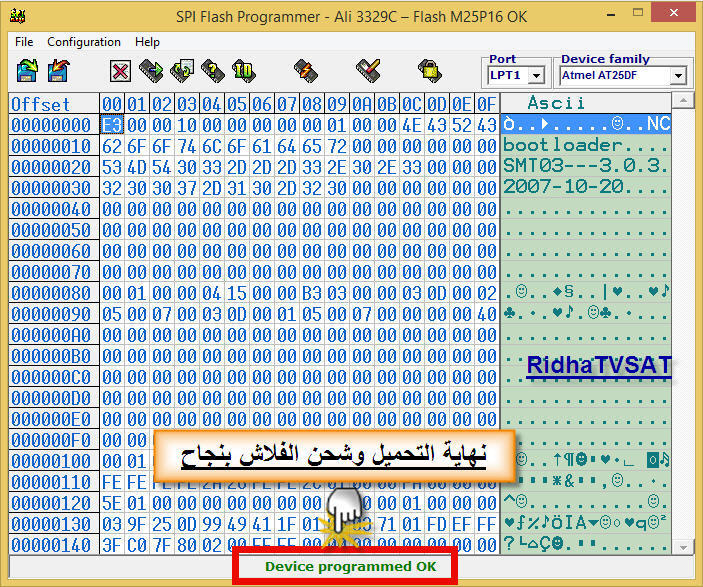This screenshot has height=587, width=703.
Task: Open the File menu
Action: [x=24, y=42]
